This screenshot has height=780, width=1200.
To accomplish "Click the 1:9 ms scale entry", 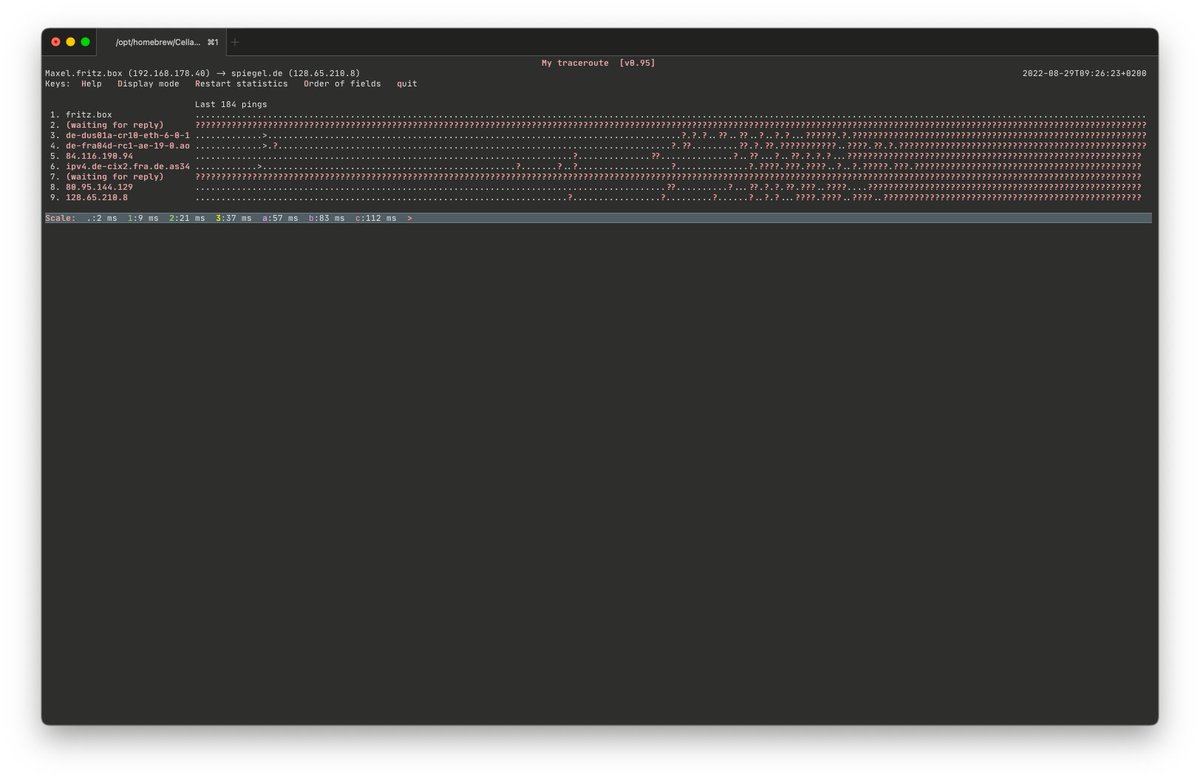I will (143, 218).
